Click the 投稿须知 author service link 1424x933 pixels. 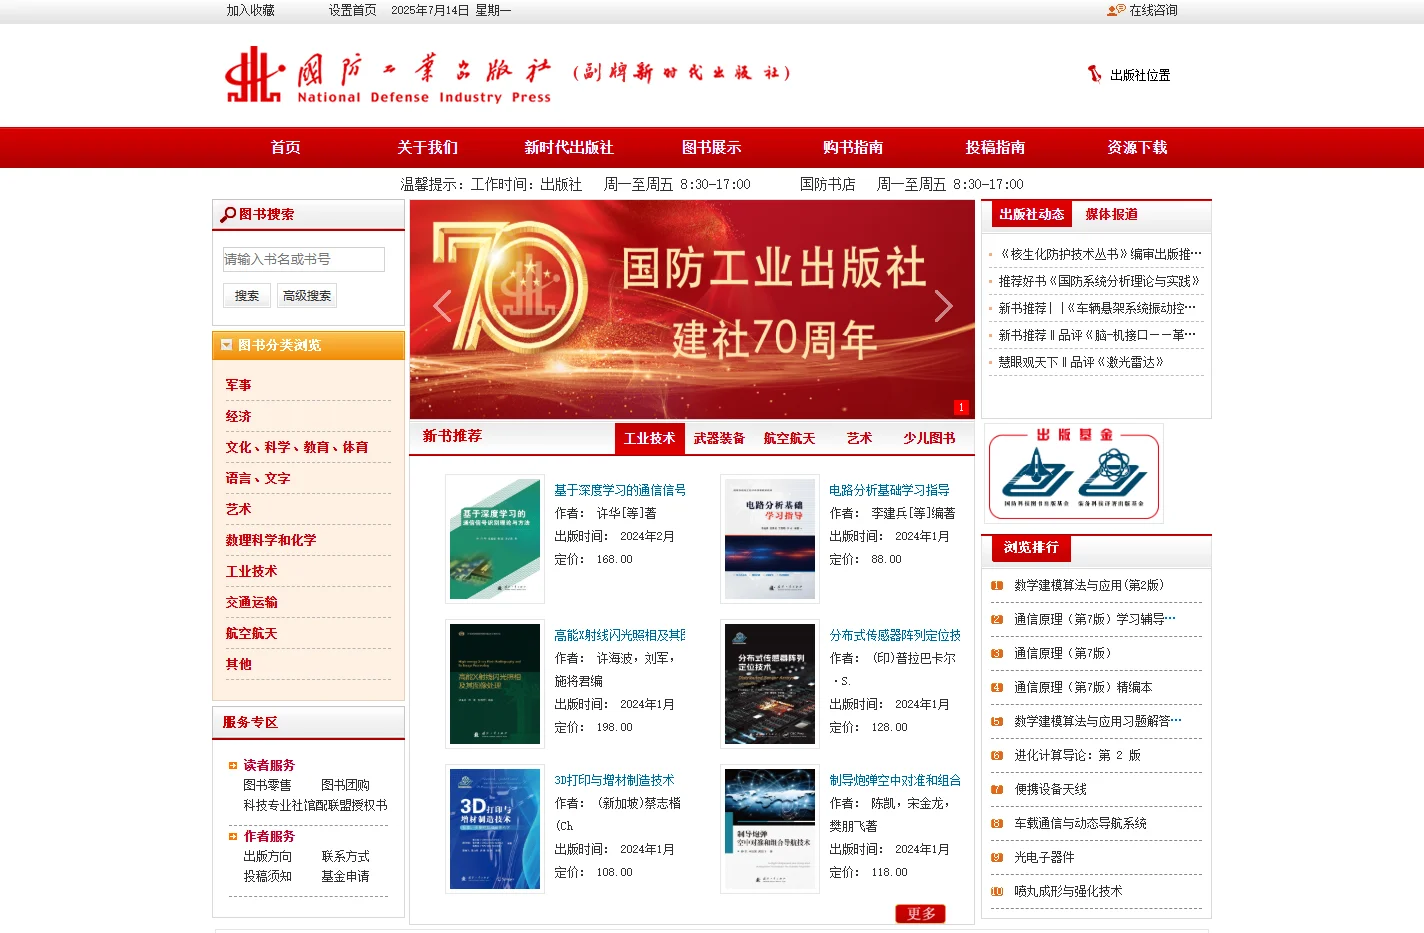tap(267, 877)
